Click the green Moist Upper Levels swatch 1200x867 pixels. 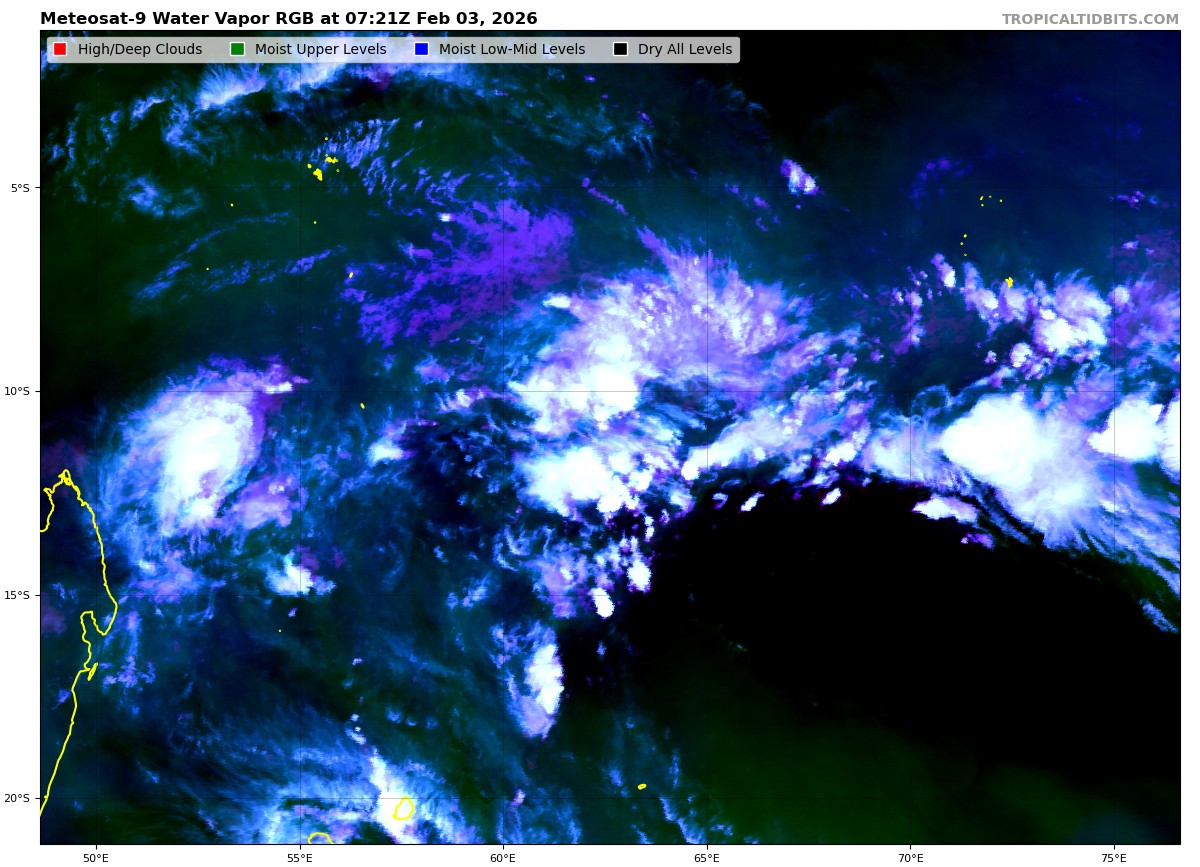237,50
